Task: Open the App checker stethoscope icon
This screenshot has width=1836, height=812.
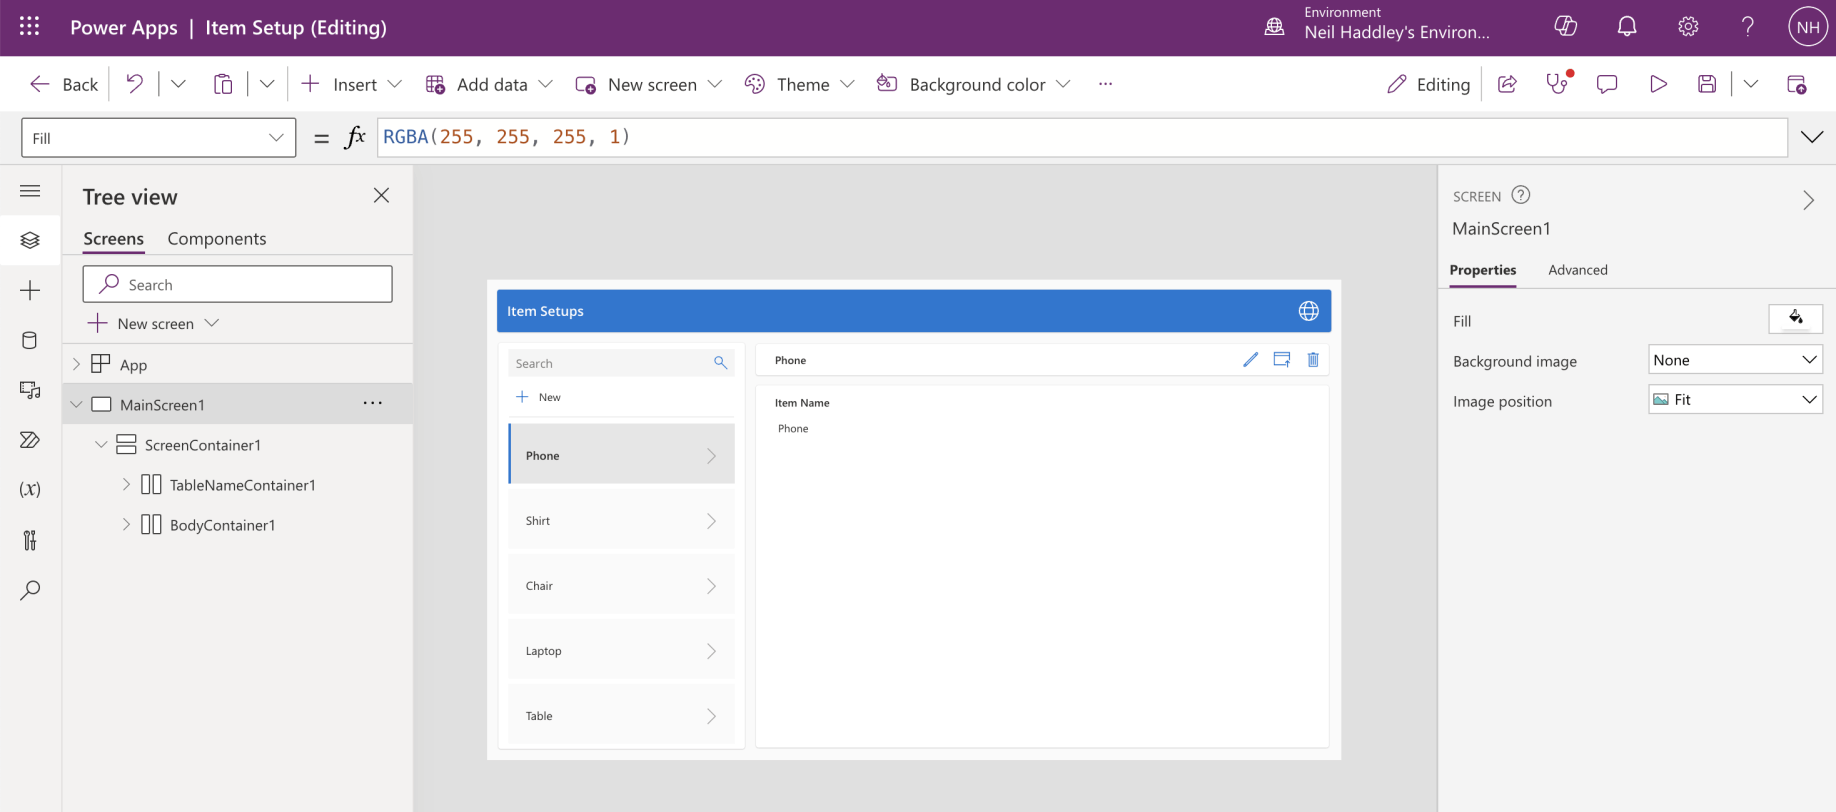Action: tap(1557, 84)
